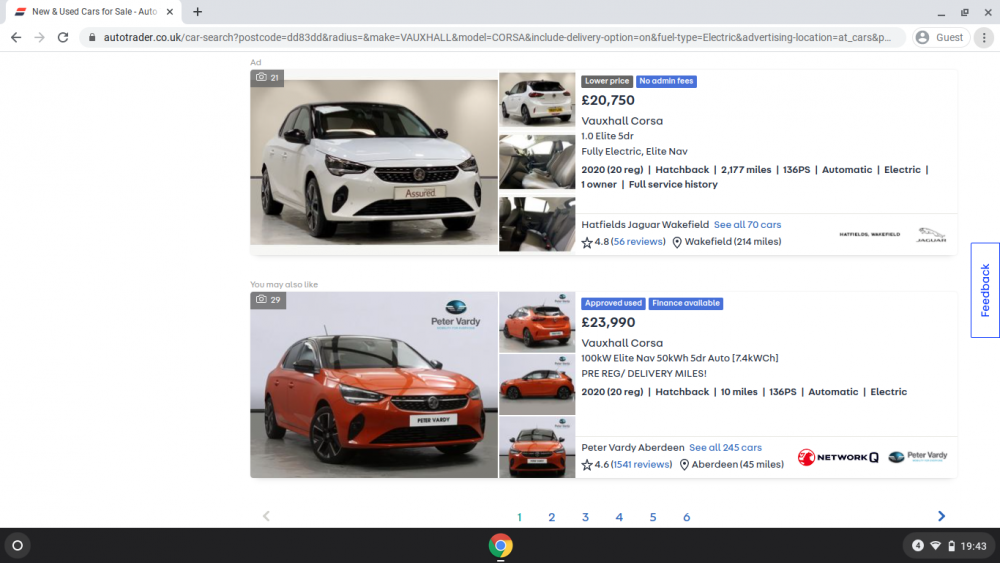Click the Wakefield location pin icon
This screenshot has width=1000, height=563.
(x=677, y=242)
